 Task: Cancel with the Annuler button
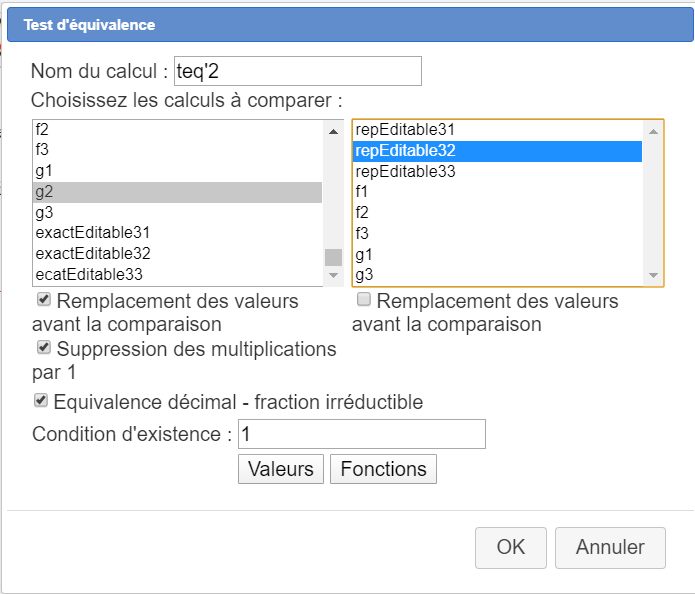[610, 547]
